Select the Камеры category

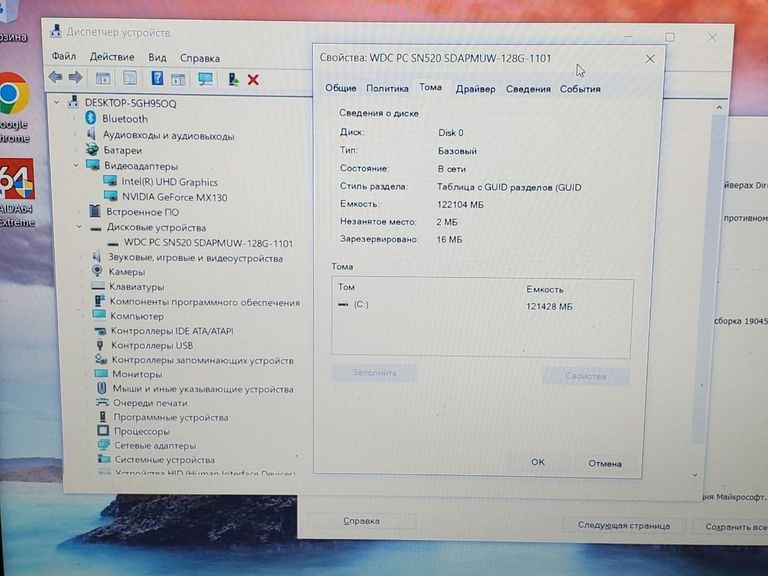(x=126, y=271)
